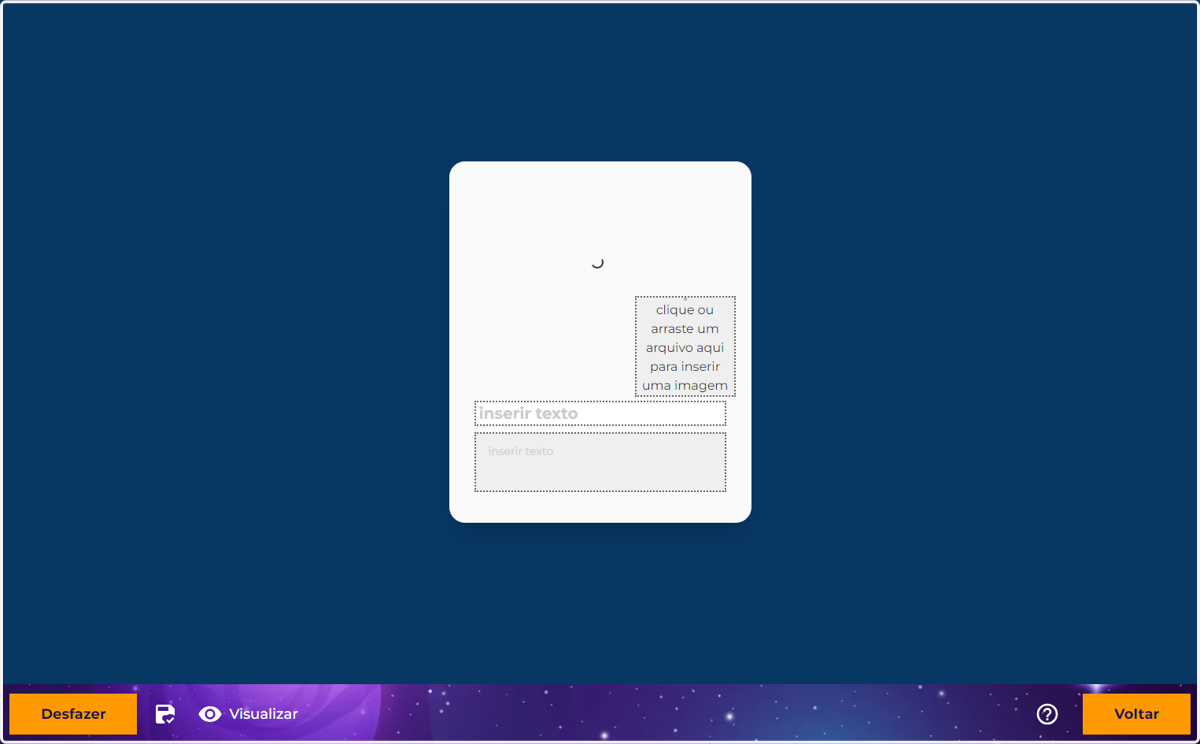Click the image upload drop zone
This screenshot has width=1200, height=744.
[x=685, y=347]
